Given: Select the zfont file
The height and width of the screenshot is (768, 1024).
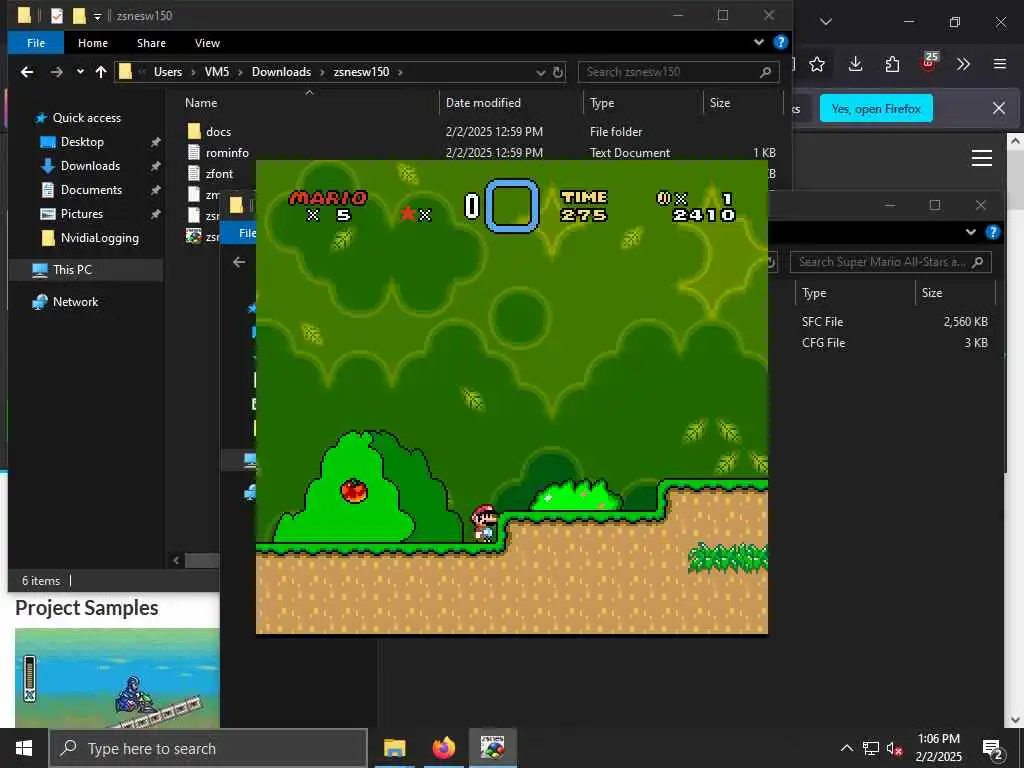Looking at the screenshot, I should [x=219, y=174].
